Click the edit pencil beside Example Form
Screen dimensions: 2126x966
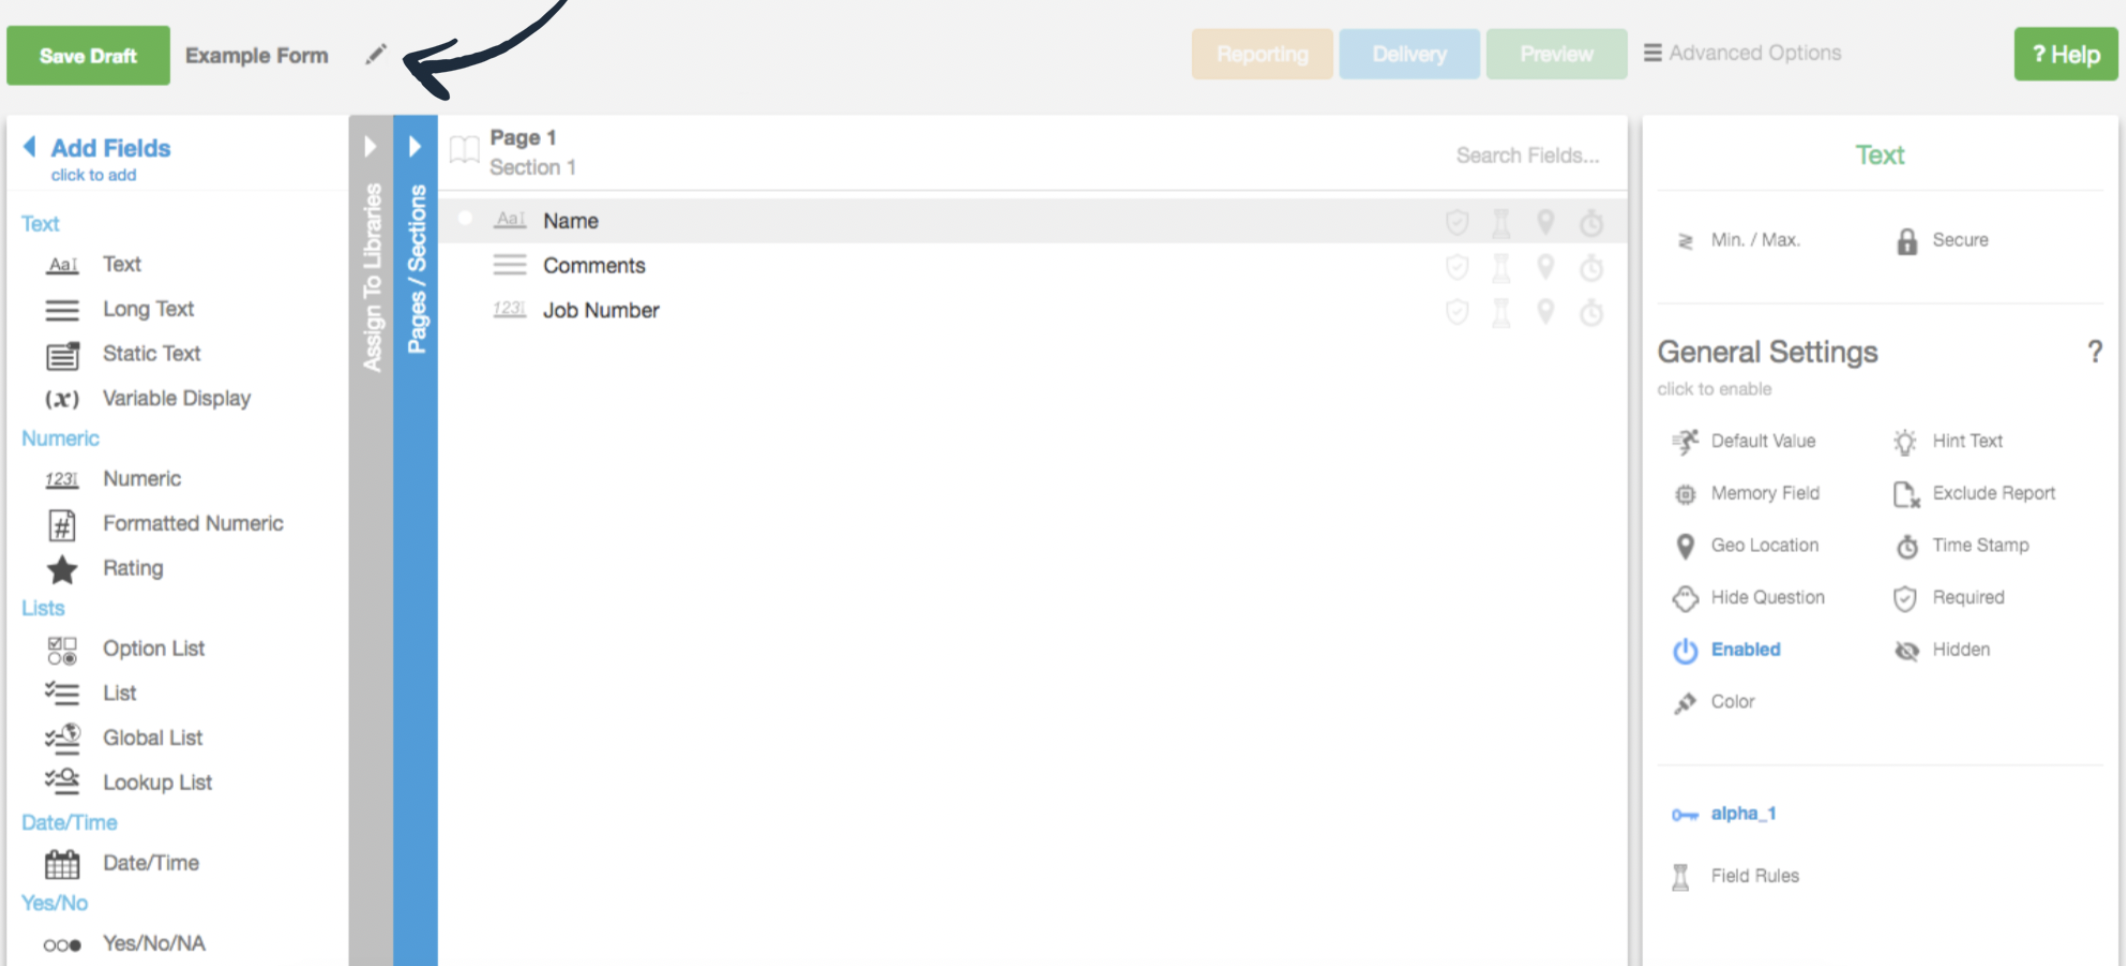[375, 55]
